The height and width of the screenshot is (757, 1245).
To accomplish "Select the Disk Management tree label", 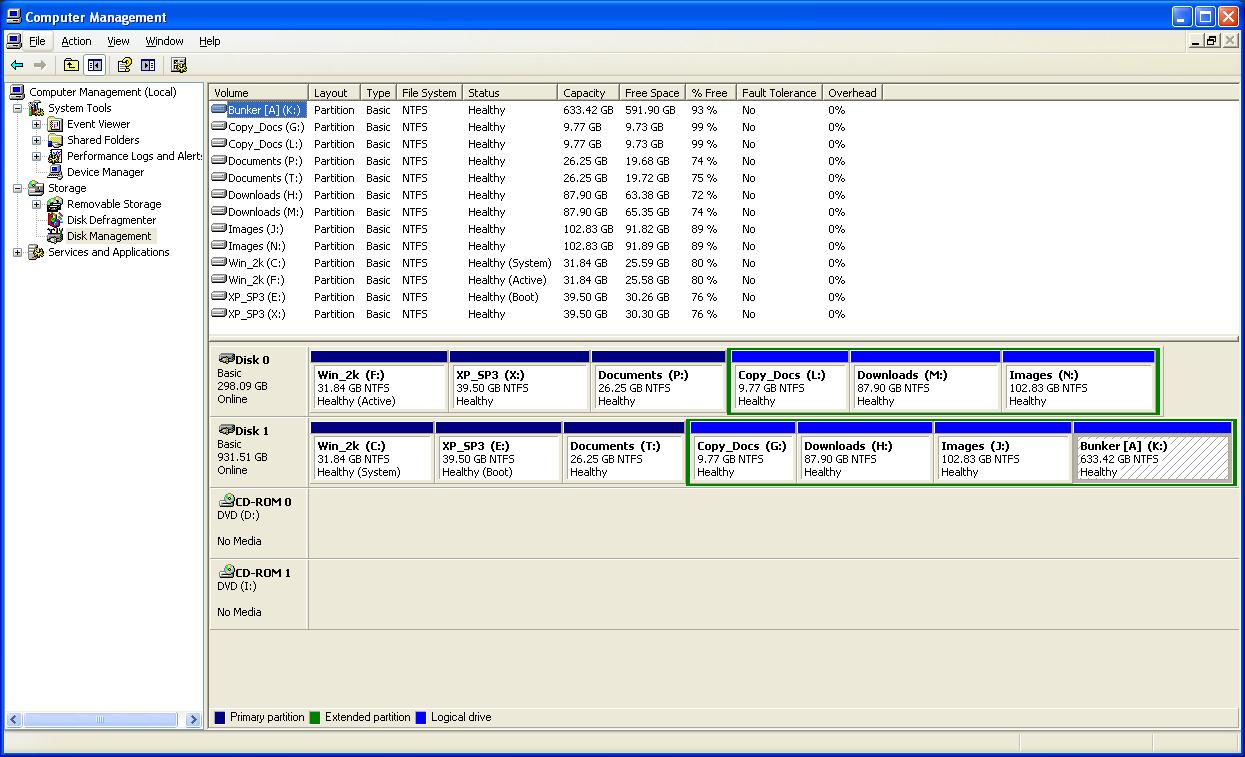I will (x=109, y=236).
